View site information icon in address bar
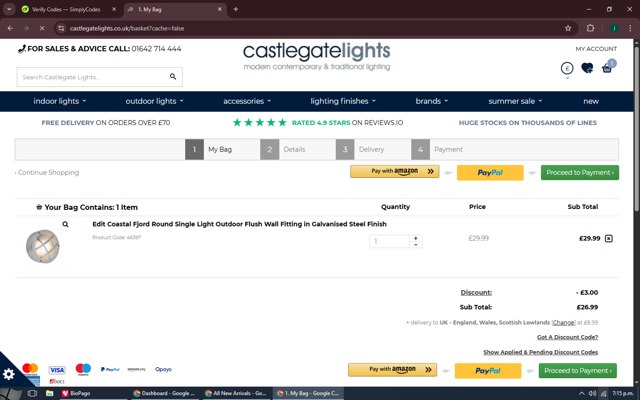The image size is (640, 400). (61, 28)
